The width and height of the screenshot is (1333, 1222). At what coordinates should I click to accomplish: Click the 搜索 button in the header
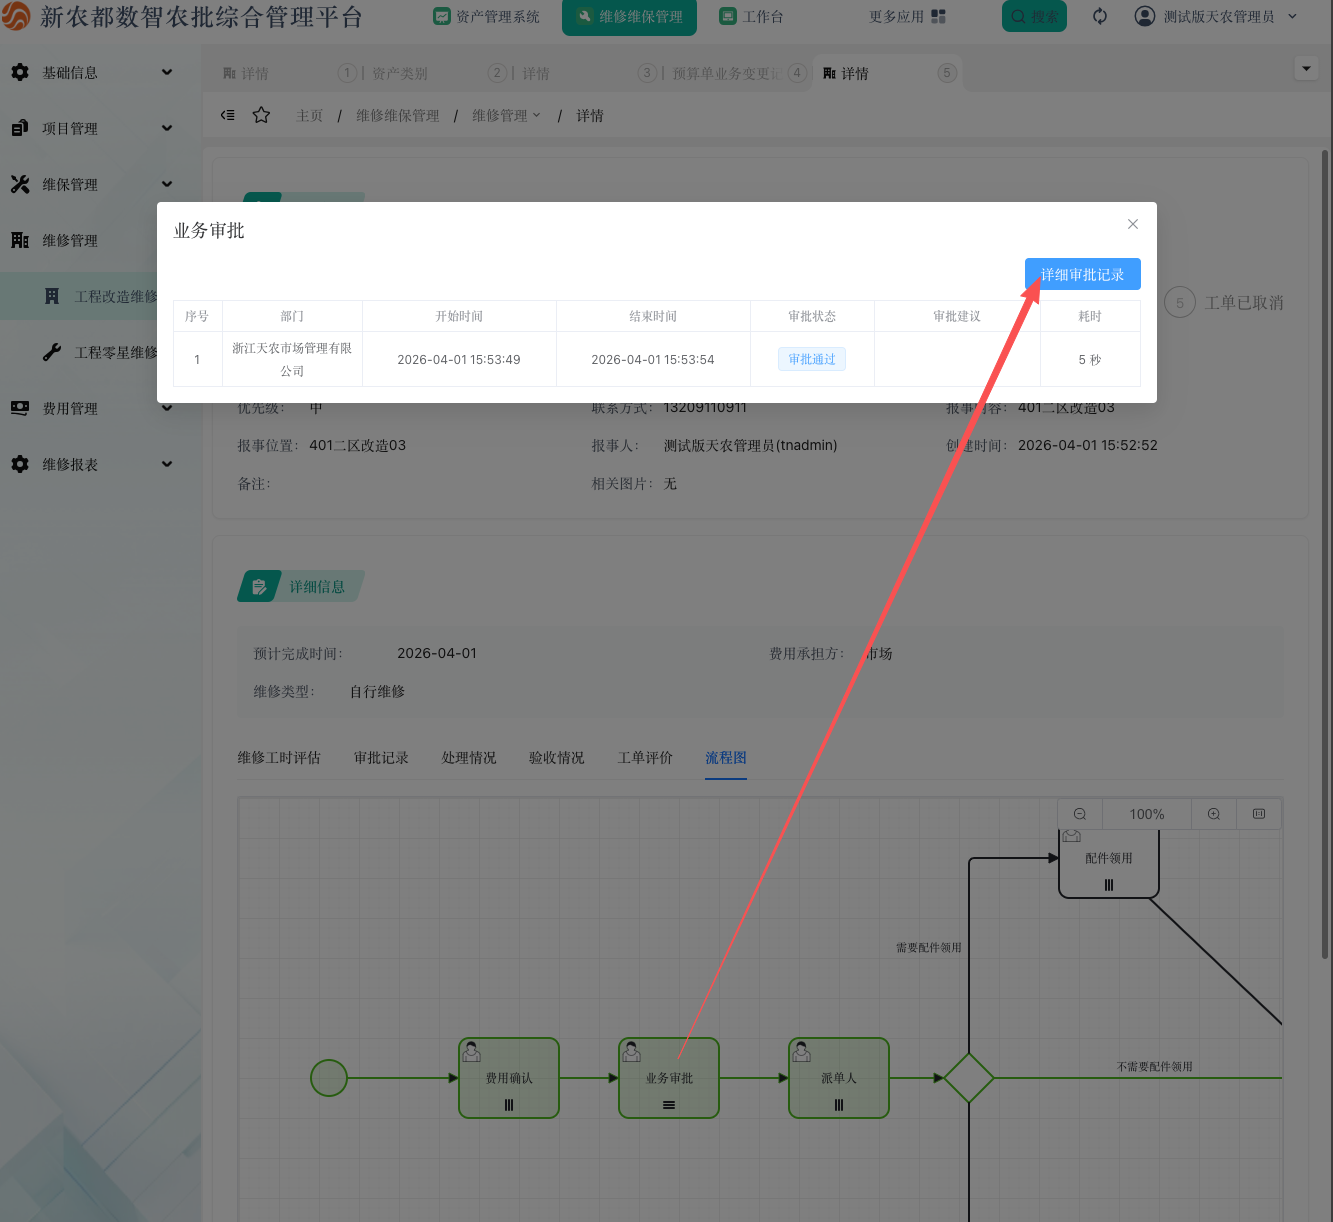coord(1034,16)
